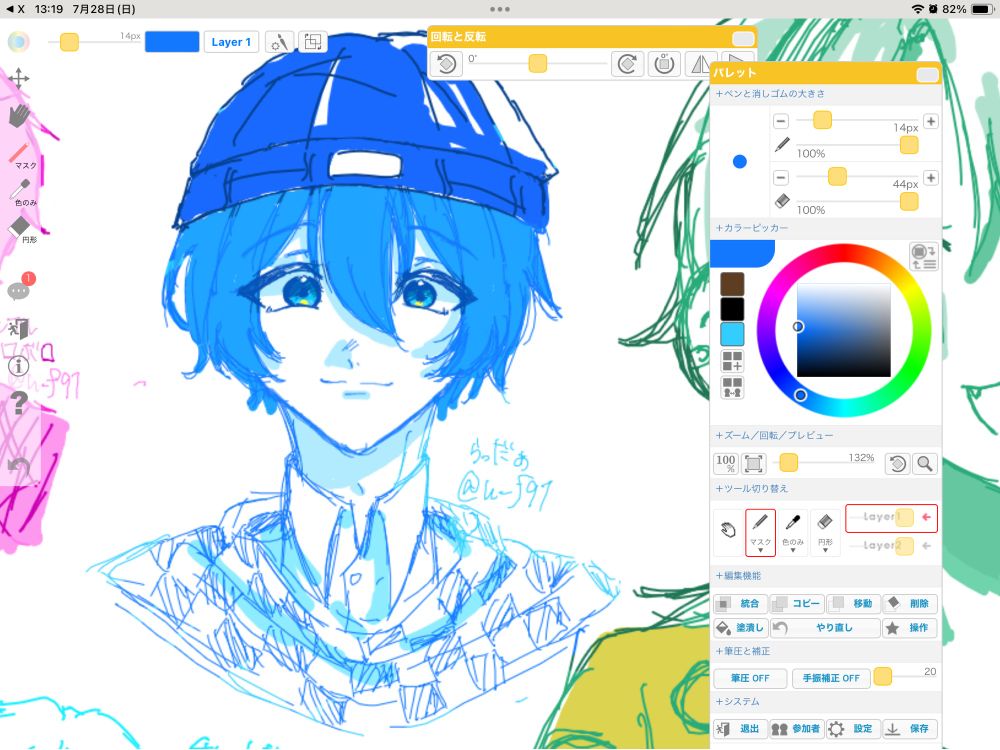The height and width of the screenshot is (750, 1000).
Task: Rotate canvas counterclockwise in 回転と反転 panel
Action: pyautogui.click(x=446, y=64)
